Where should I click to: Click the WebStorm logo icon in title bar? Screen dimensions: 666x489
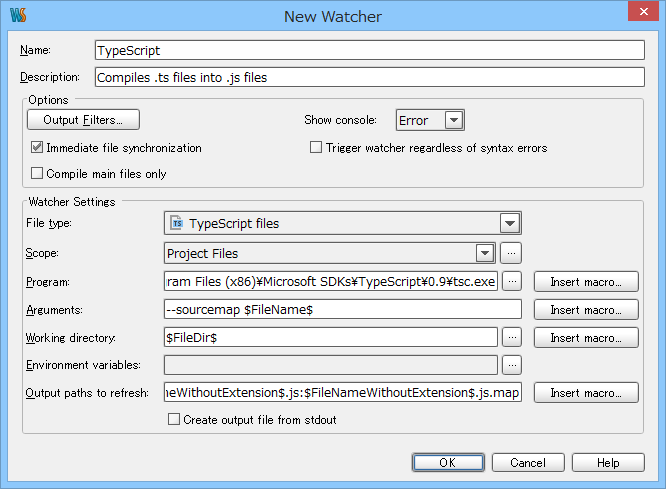(18, 15)
